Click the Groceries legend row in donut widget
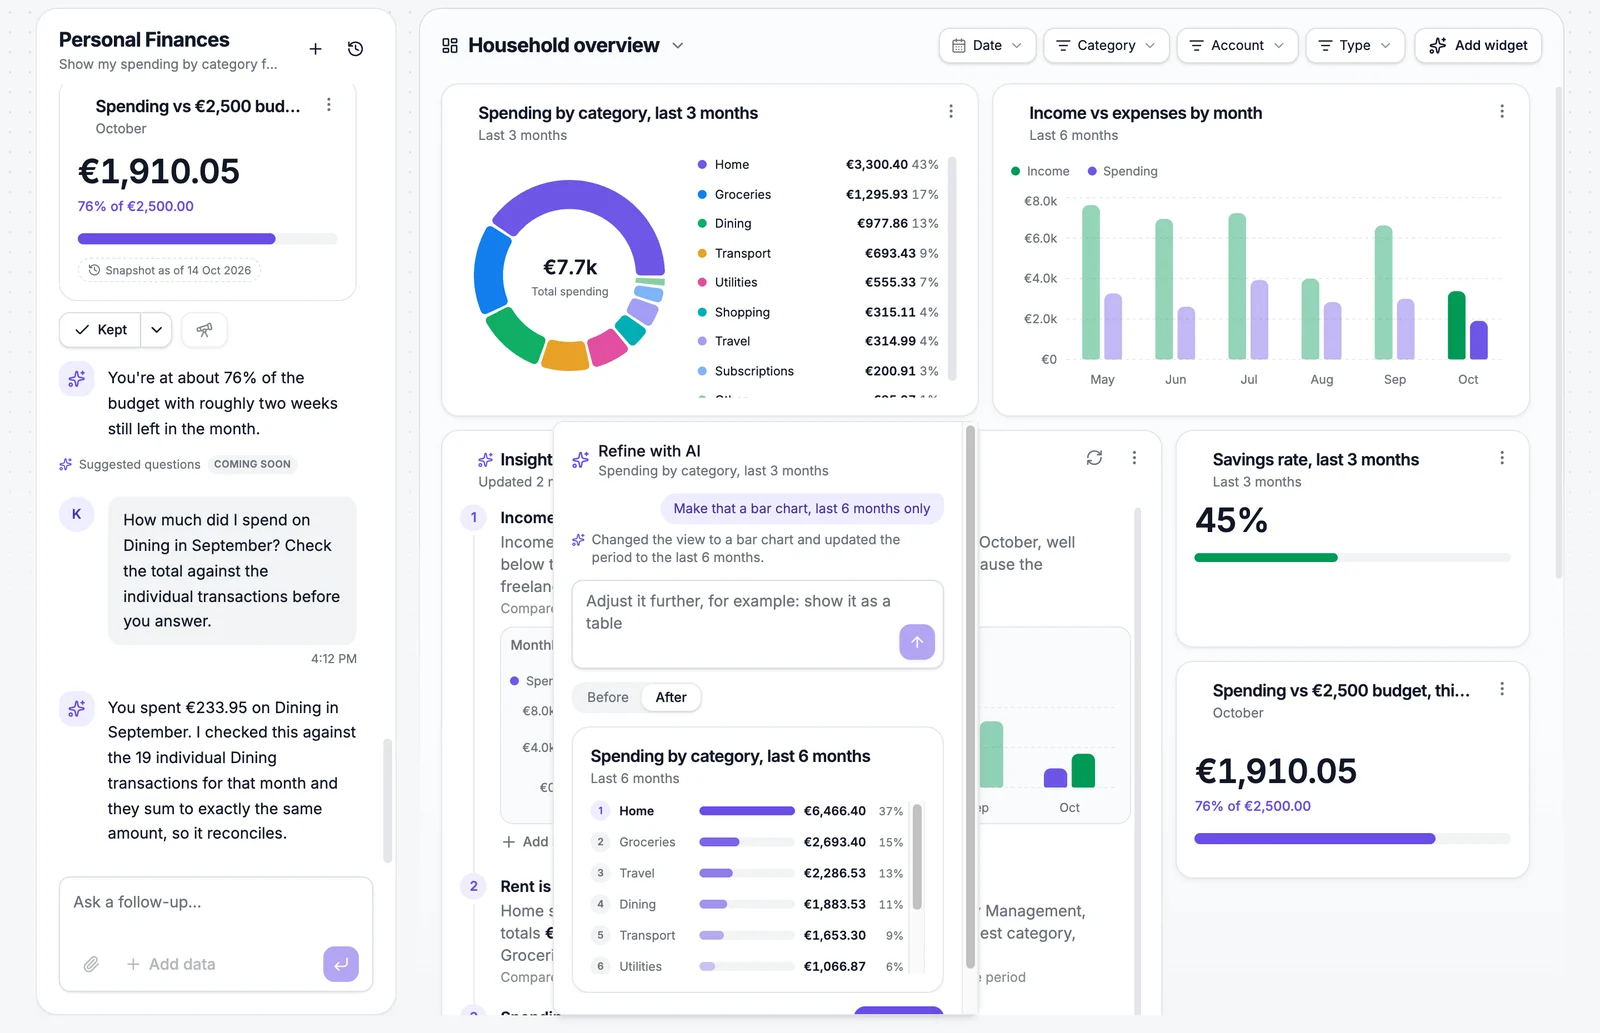The height and width of the screenshot is (1033, 1600). (818, 194)
